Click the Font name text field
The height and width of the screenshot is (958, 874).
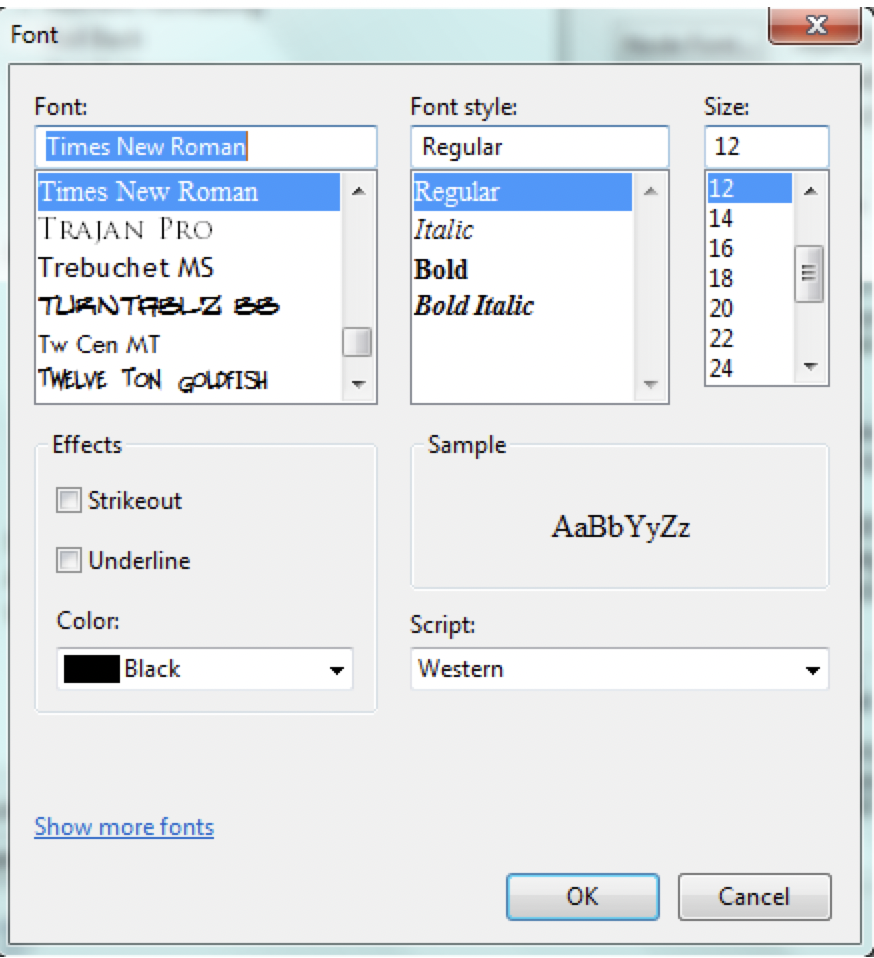pyautogui.click(x=205, y=147)
